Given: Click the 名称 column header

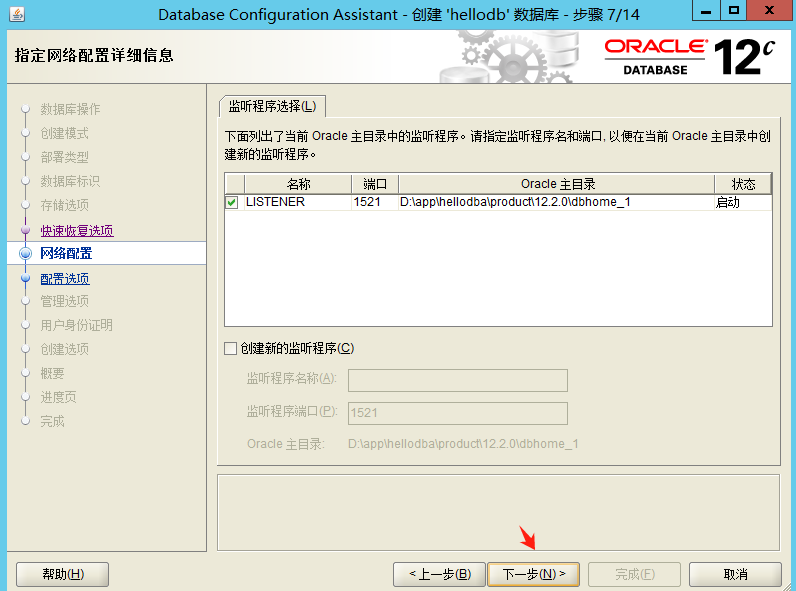Looking at the screenshot, I should click(x=298, y=184).
